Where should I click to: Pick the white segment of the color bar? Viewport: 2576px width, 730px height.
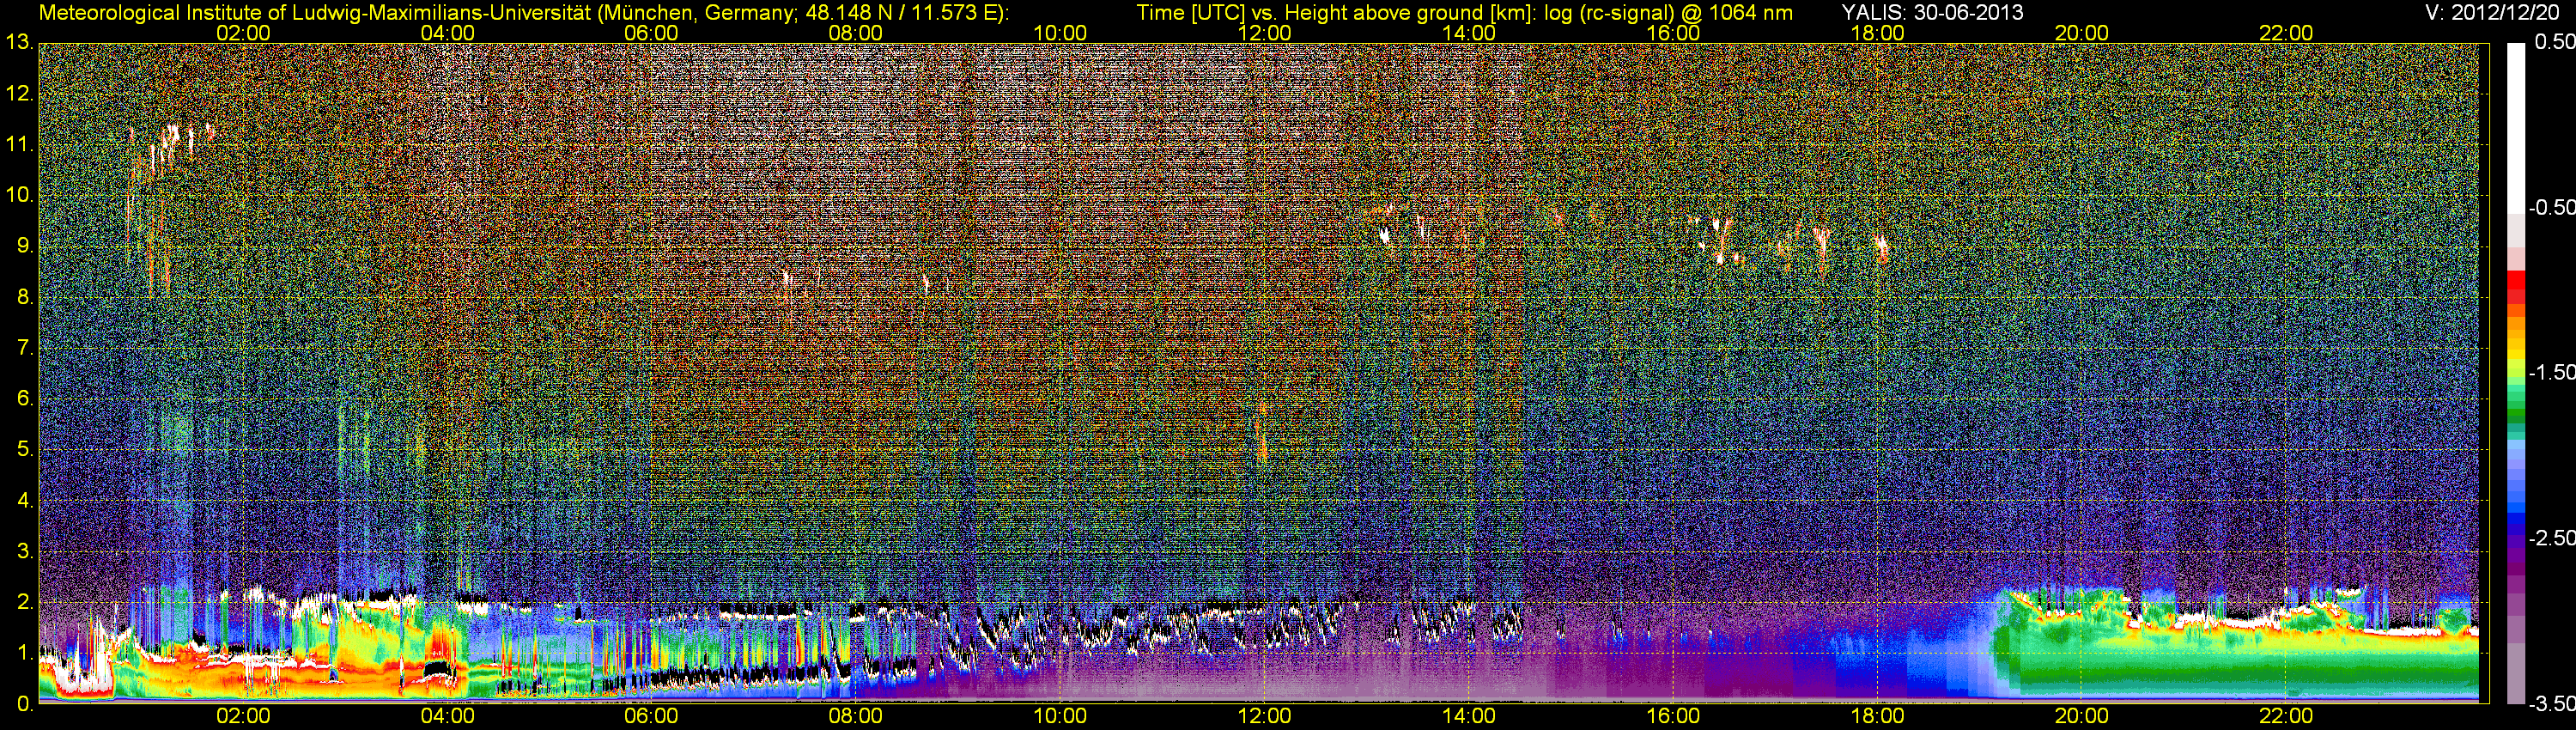tap(2515, 128)
